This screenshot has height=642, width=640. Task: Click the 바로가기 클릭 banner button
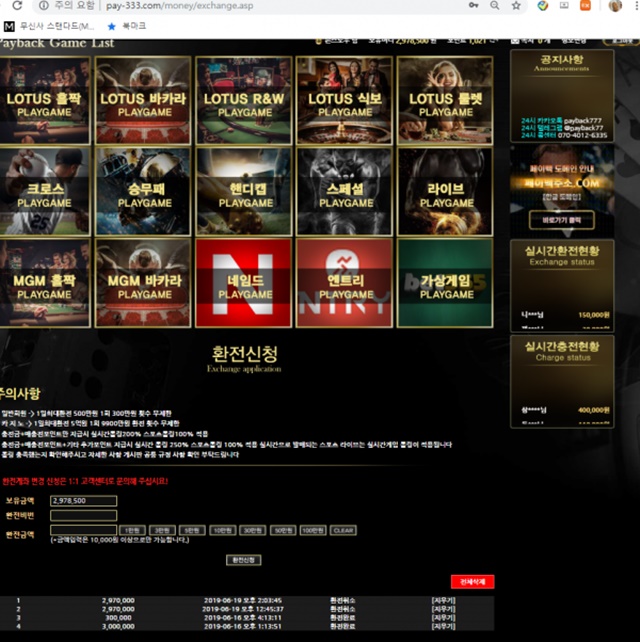(x=562, y=220)
